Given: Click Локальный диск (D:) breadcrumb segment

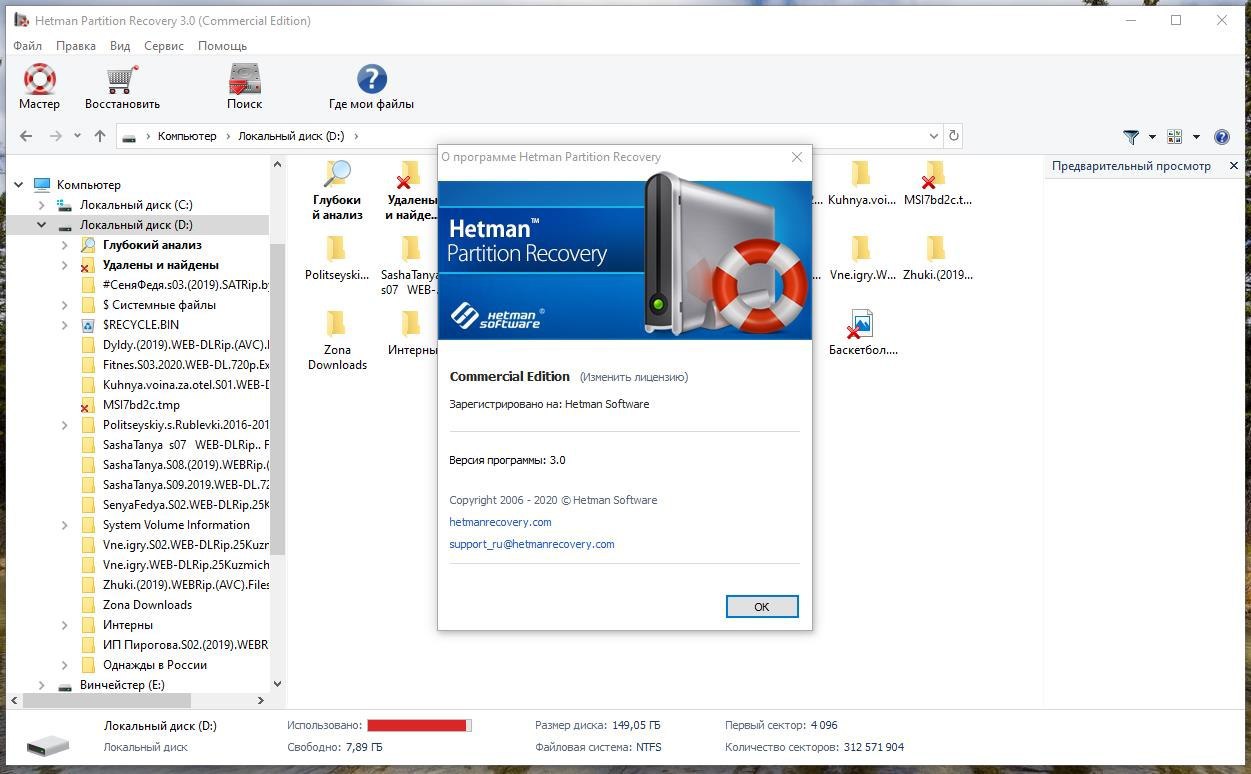Looking at the screenshot, I should [291, 136].
